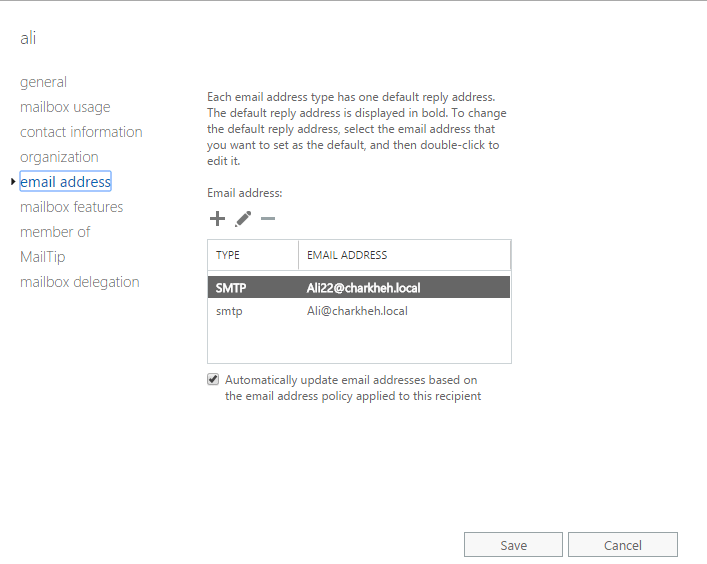
Task: Open the mailbox delegation tab
Action: [79, 282]
